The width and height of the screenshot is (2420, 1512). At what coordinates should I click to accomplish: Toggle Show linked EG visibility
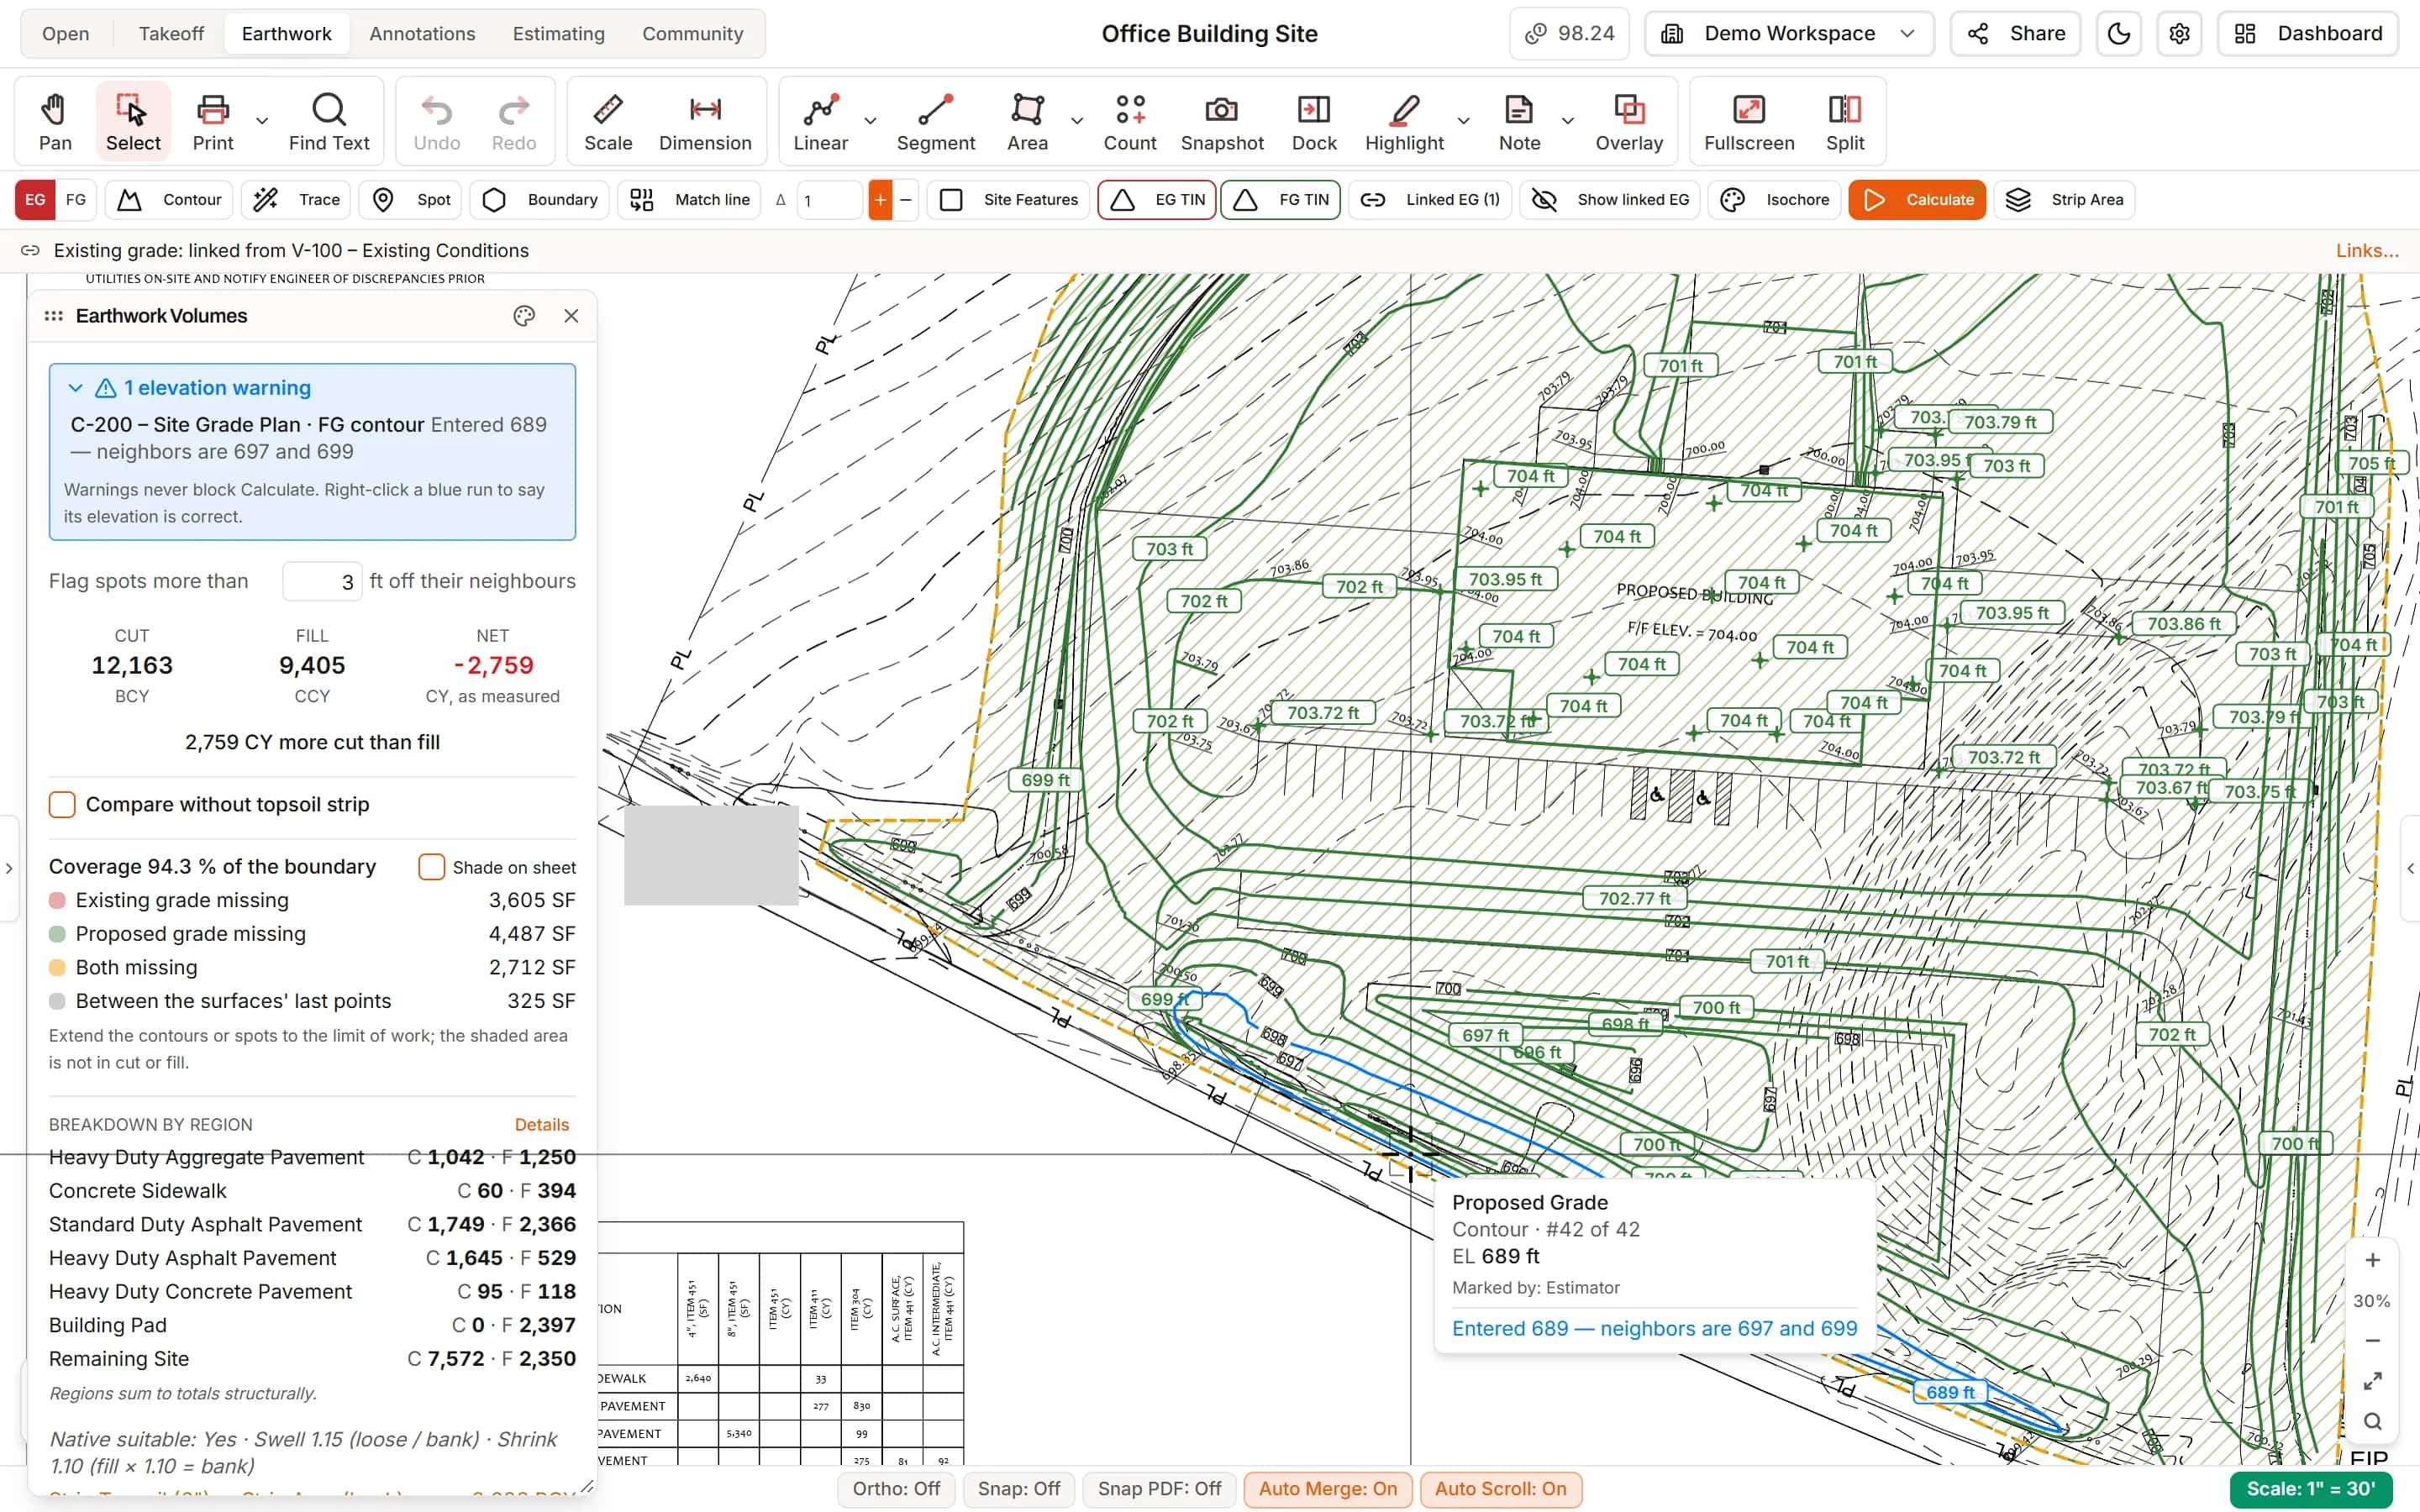(1610, 200)
